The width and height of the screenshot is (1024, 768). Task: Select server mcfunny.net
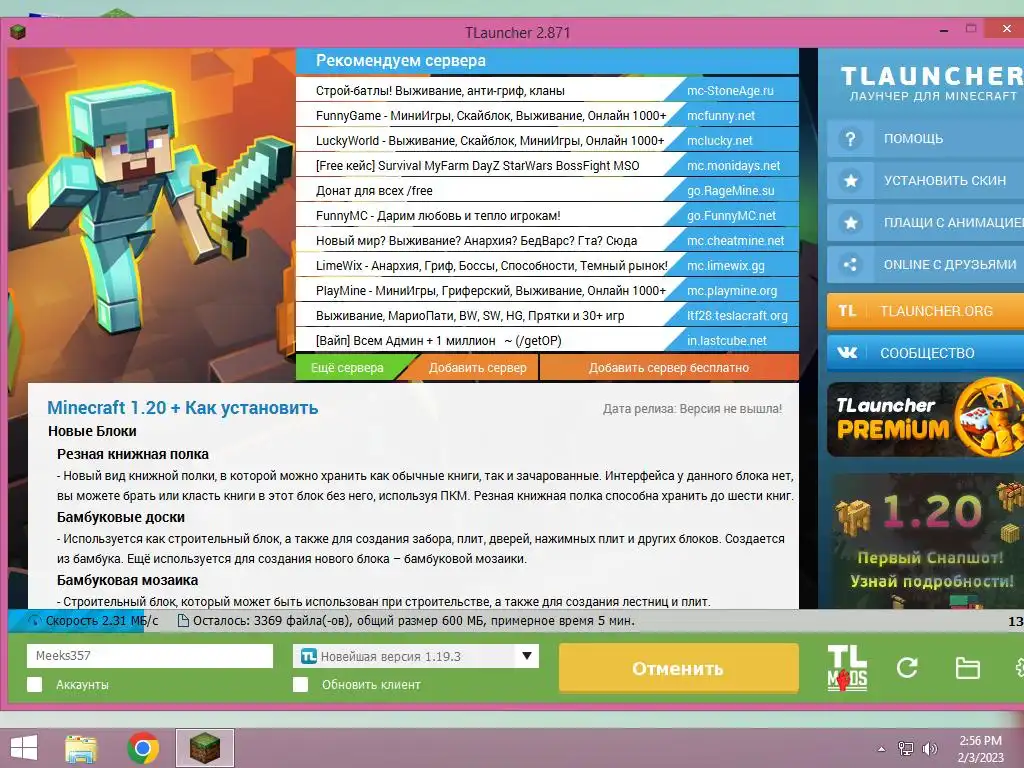pos(720,116)
